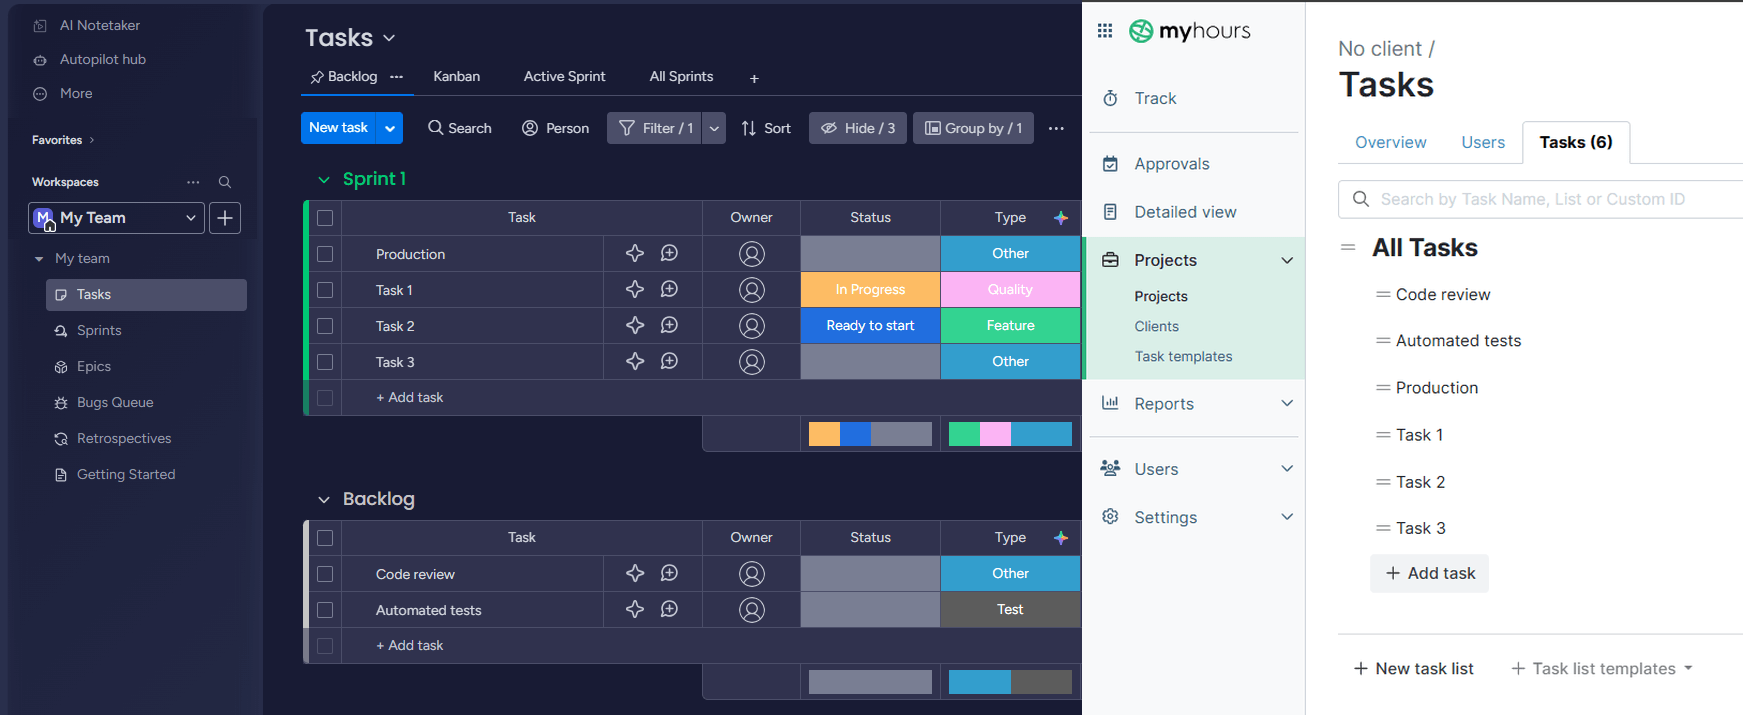Collapse the Backlog group

324,500
